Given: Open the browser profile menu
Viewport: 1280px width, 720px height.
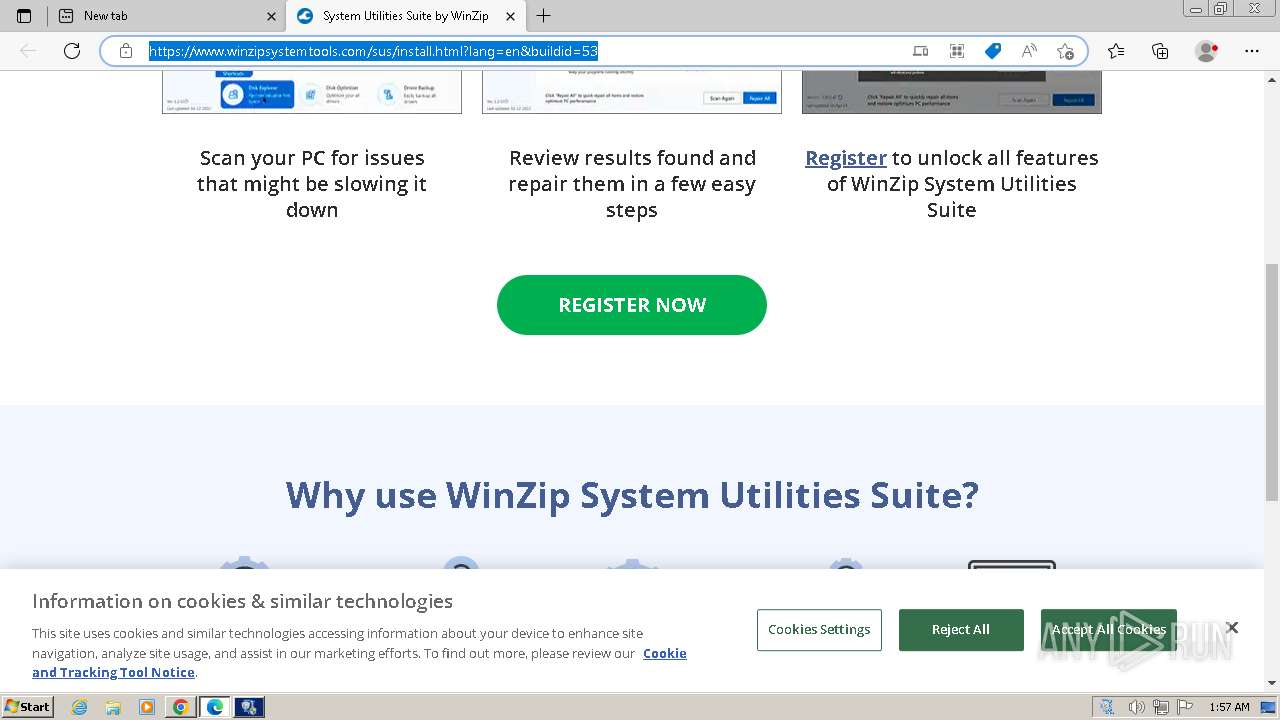Looking at the screenshot, I should (1207, 51).
